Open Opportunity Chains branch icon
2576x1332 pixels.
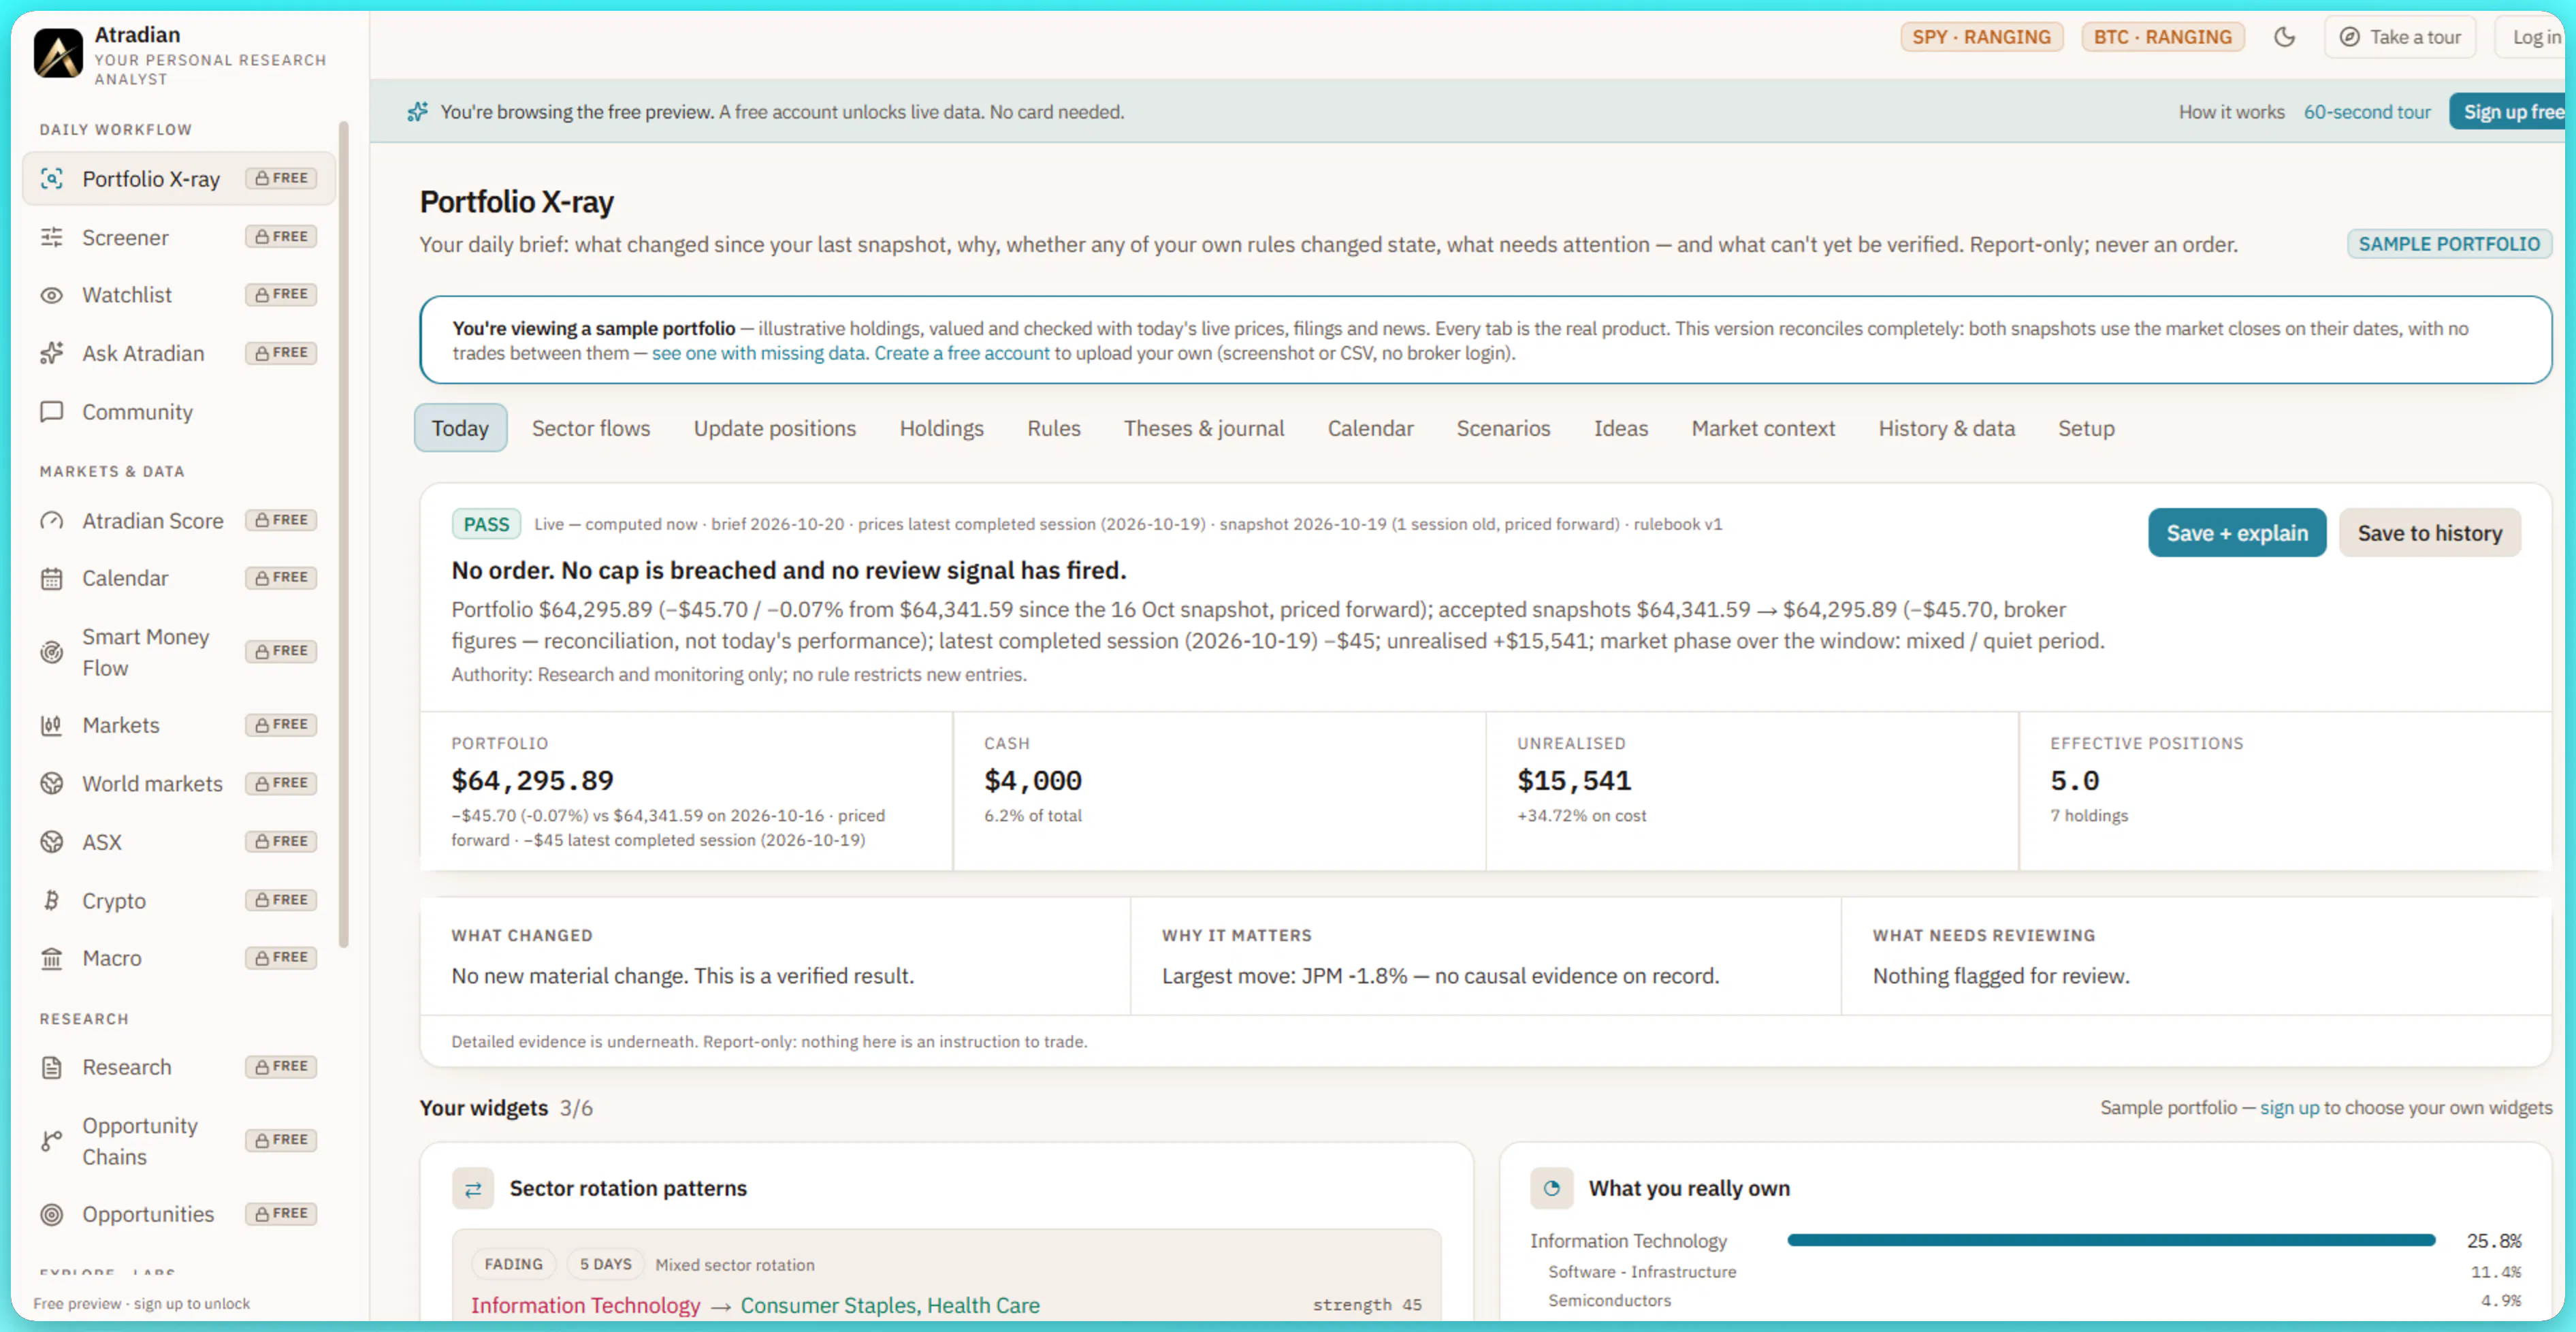[x=51, y=1141]
